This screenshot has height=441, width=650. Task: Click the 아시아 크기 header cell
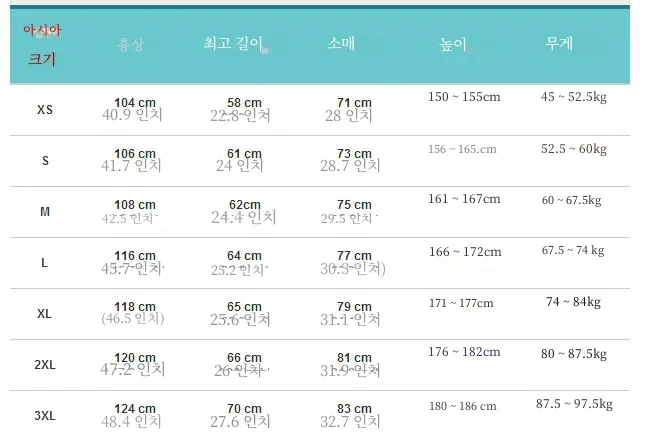(42, 45)
